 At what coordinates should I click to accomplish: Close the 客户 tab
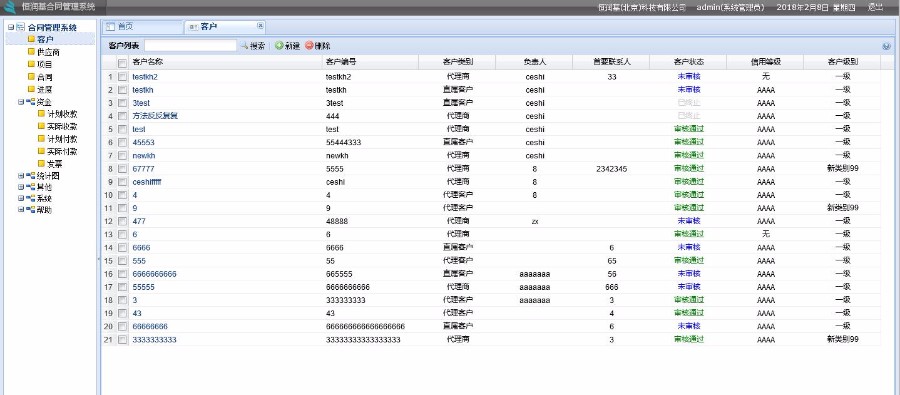(260, 26)
